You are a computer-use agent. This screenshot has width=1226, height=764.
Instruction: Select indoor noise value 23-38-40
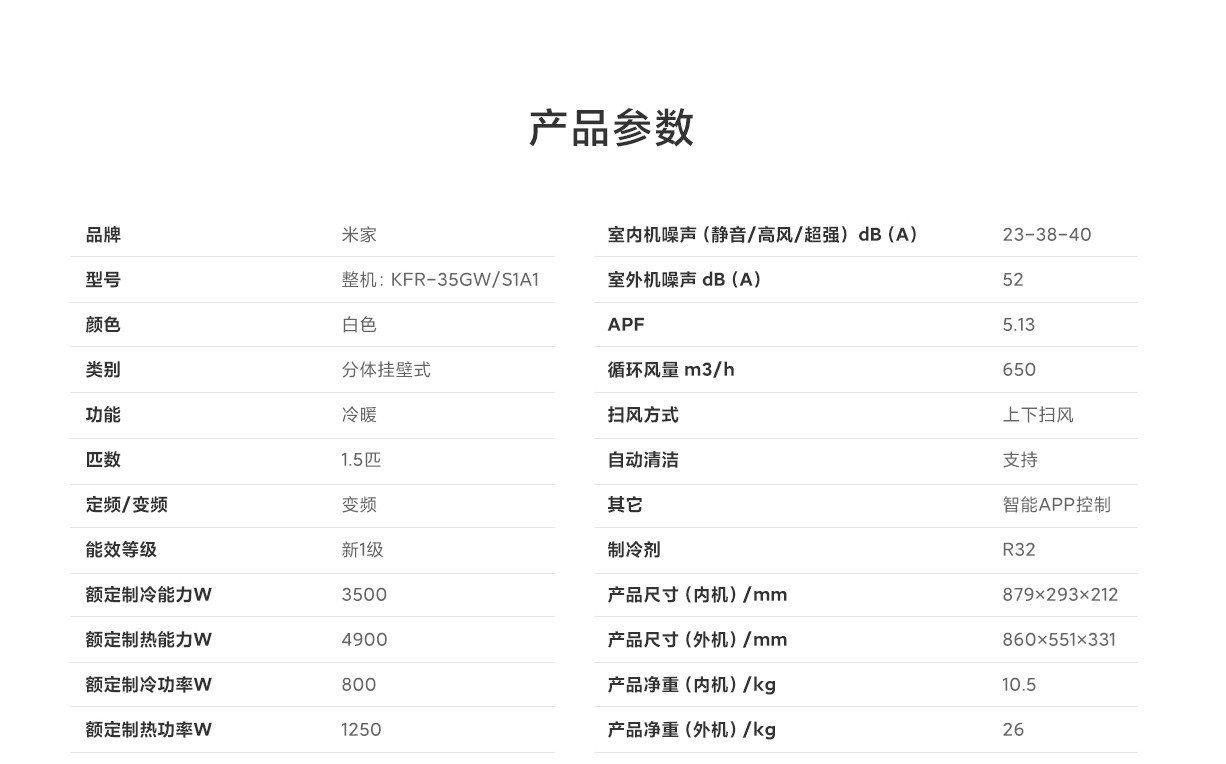tap(1047, 235)
